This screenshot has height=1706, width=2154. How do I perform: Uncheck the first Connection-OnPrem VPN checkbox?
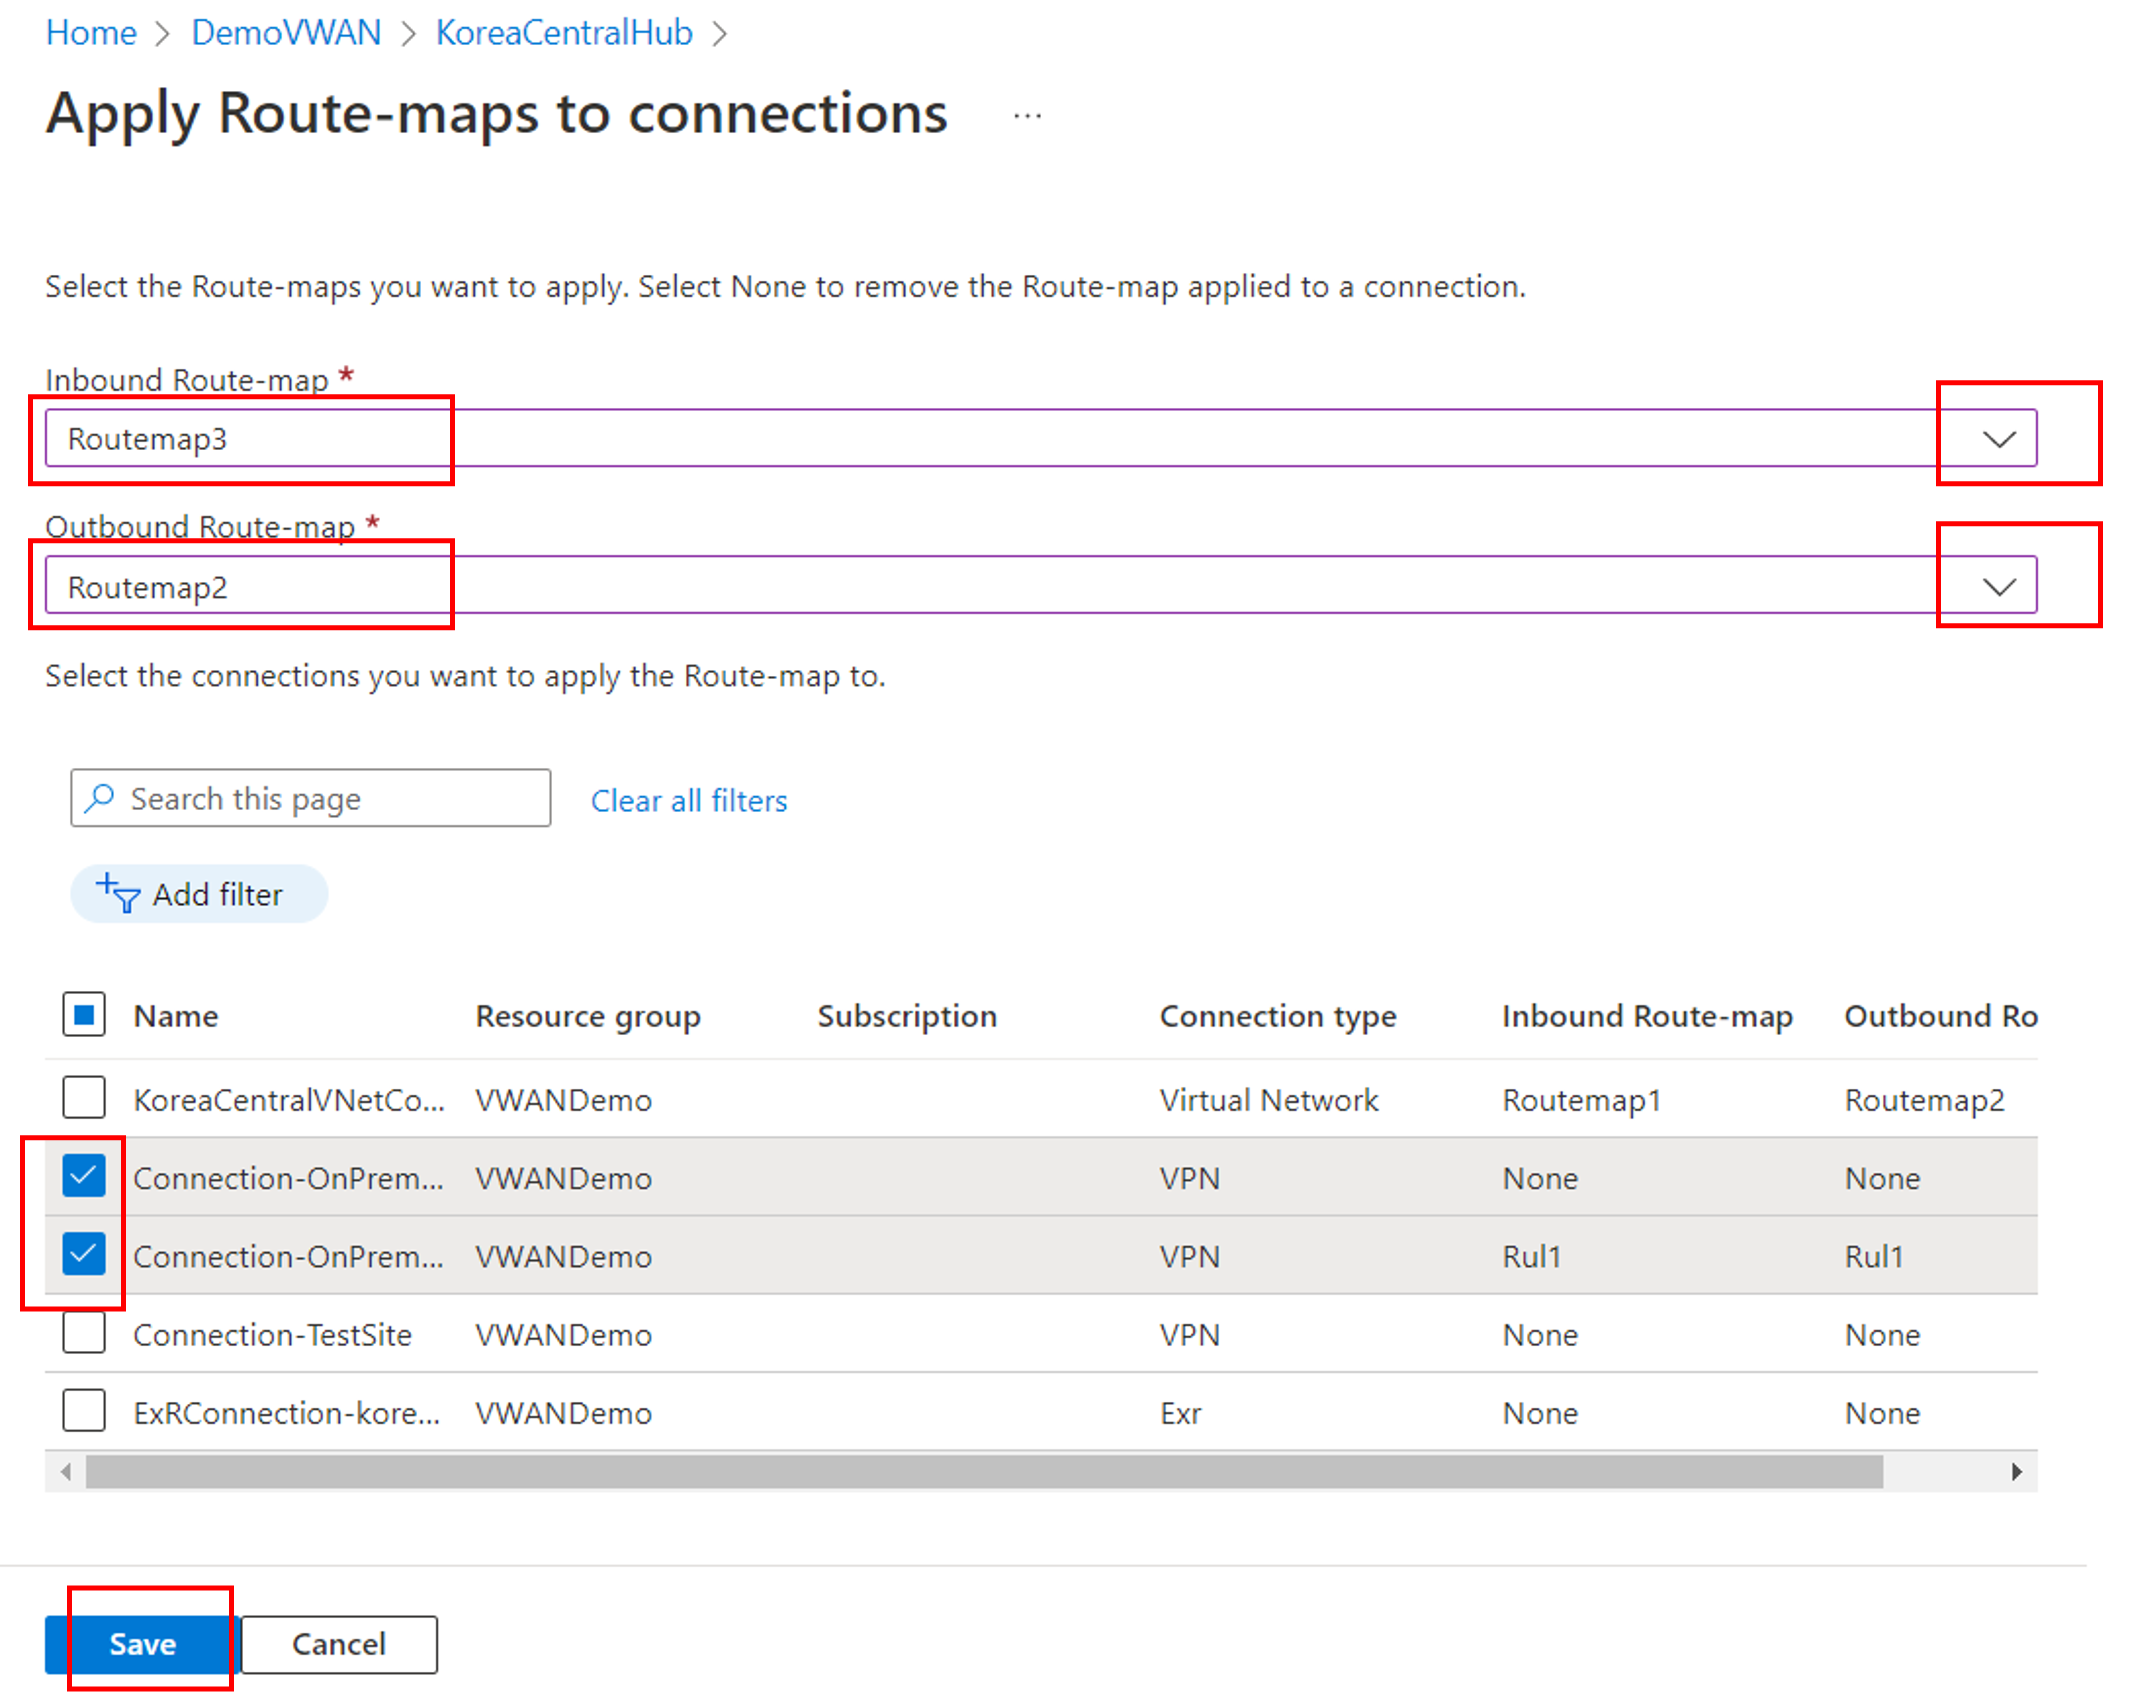84,1176
